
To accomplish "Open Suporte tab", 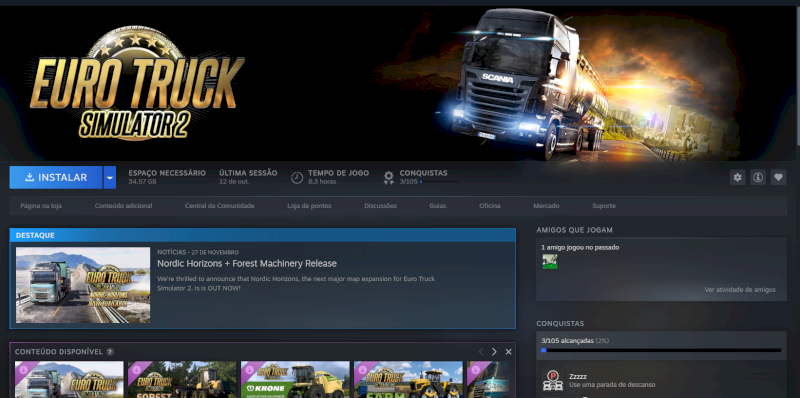I will point(604,206).
